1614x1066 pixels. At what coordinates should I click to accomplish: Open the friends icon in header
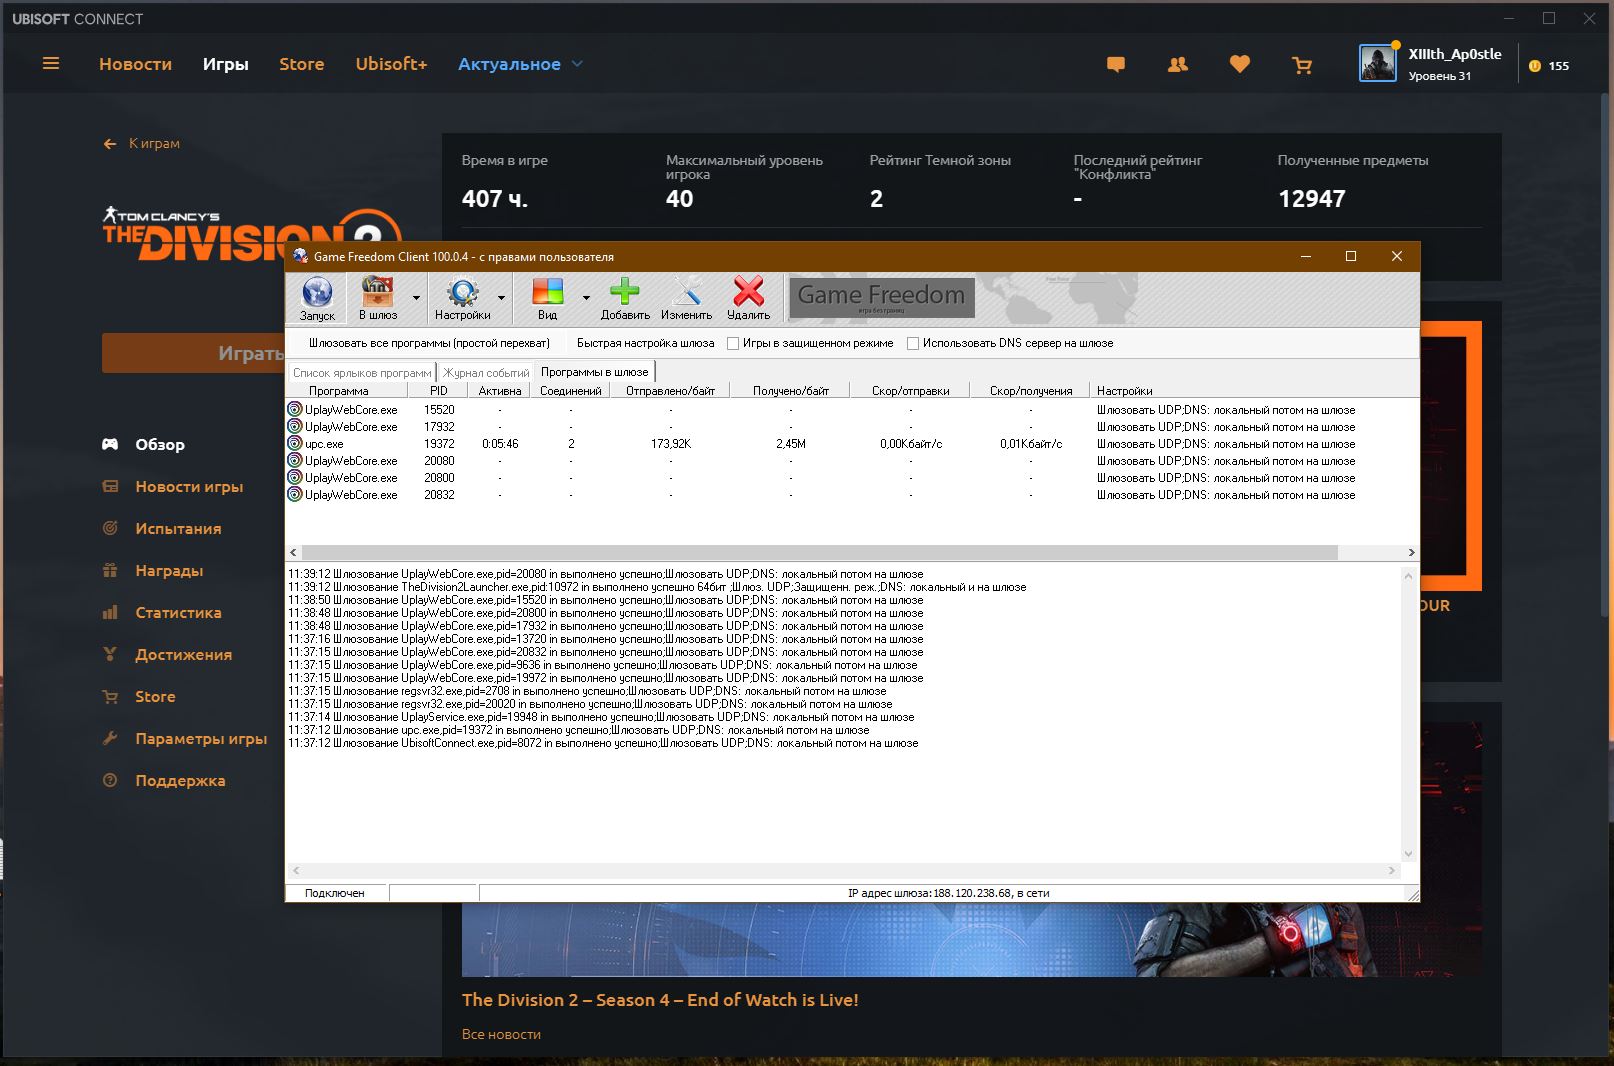pos(1178,65)
